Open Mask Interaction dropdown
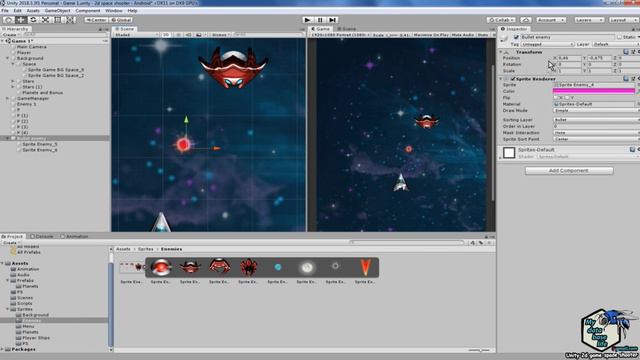 [596, 133]
